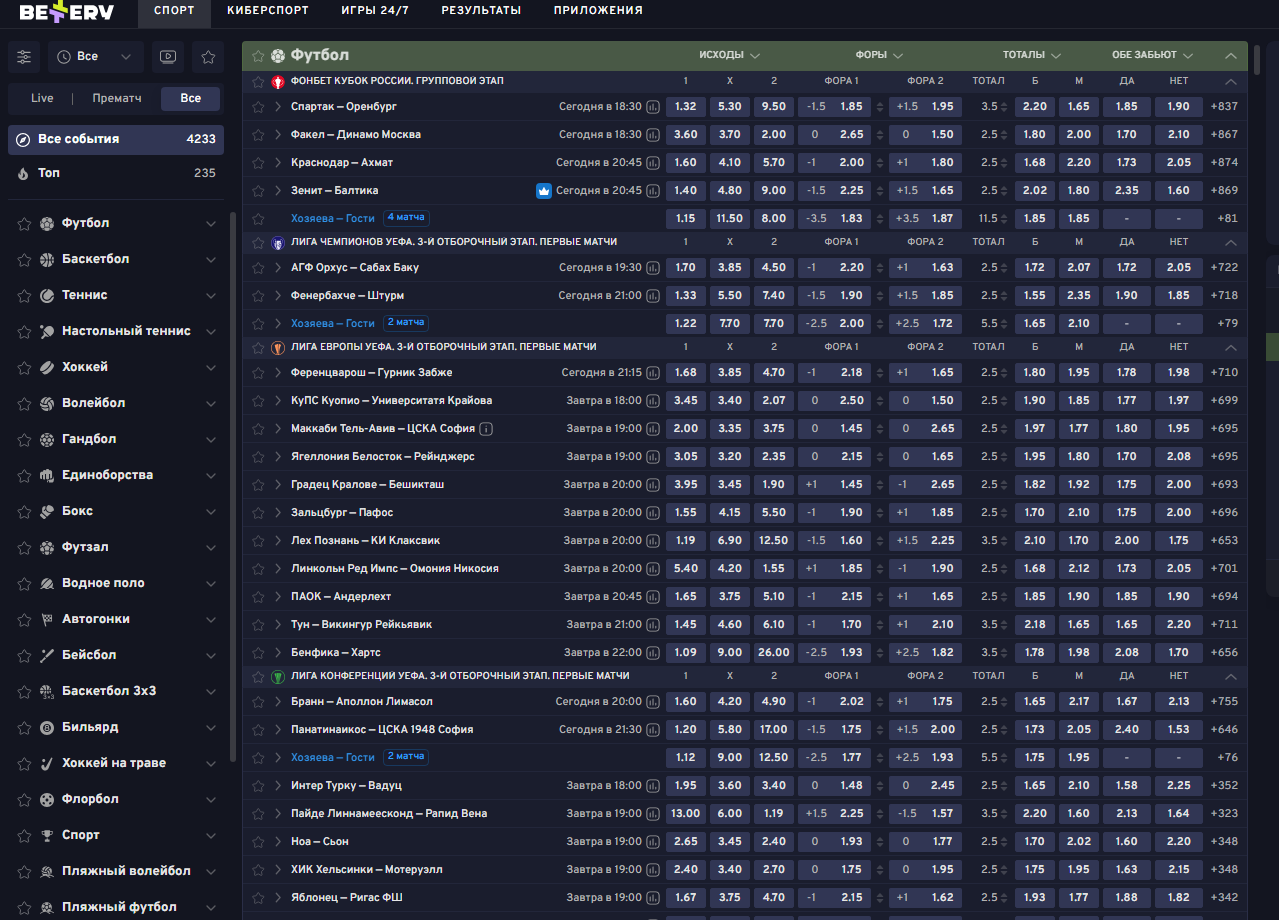
Task: Favorite Бенфика – Хартс match with star
Action: pyautogui.click(x=258, y=652)
